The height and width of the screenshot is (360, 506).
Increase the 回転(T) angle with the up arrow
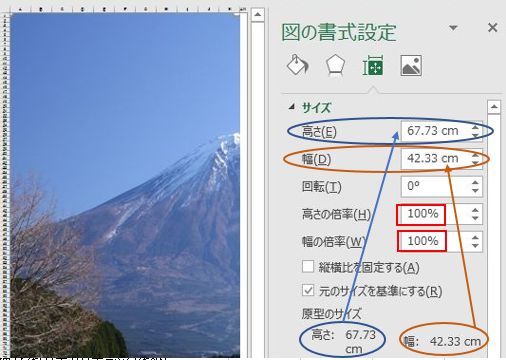point(476,182)
